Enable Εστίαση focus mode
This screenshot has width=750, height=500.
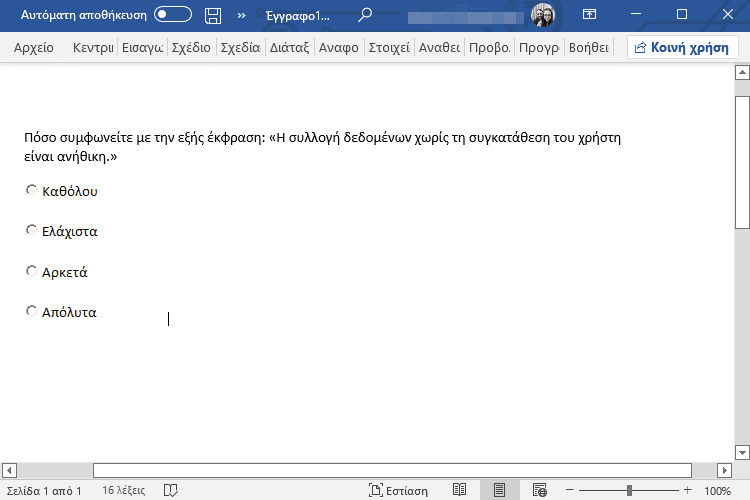[x=398, y=490]
